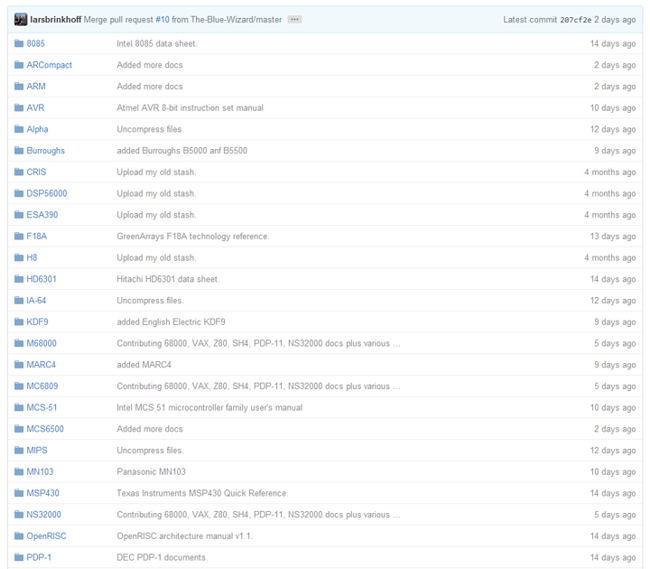Click the folder icon beside ARM
650x569 pixels.
(x=19, y=86)
